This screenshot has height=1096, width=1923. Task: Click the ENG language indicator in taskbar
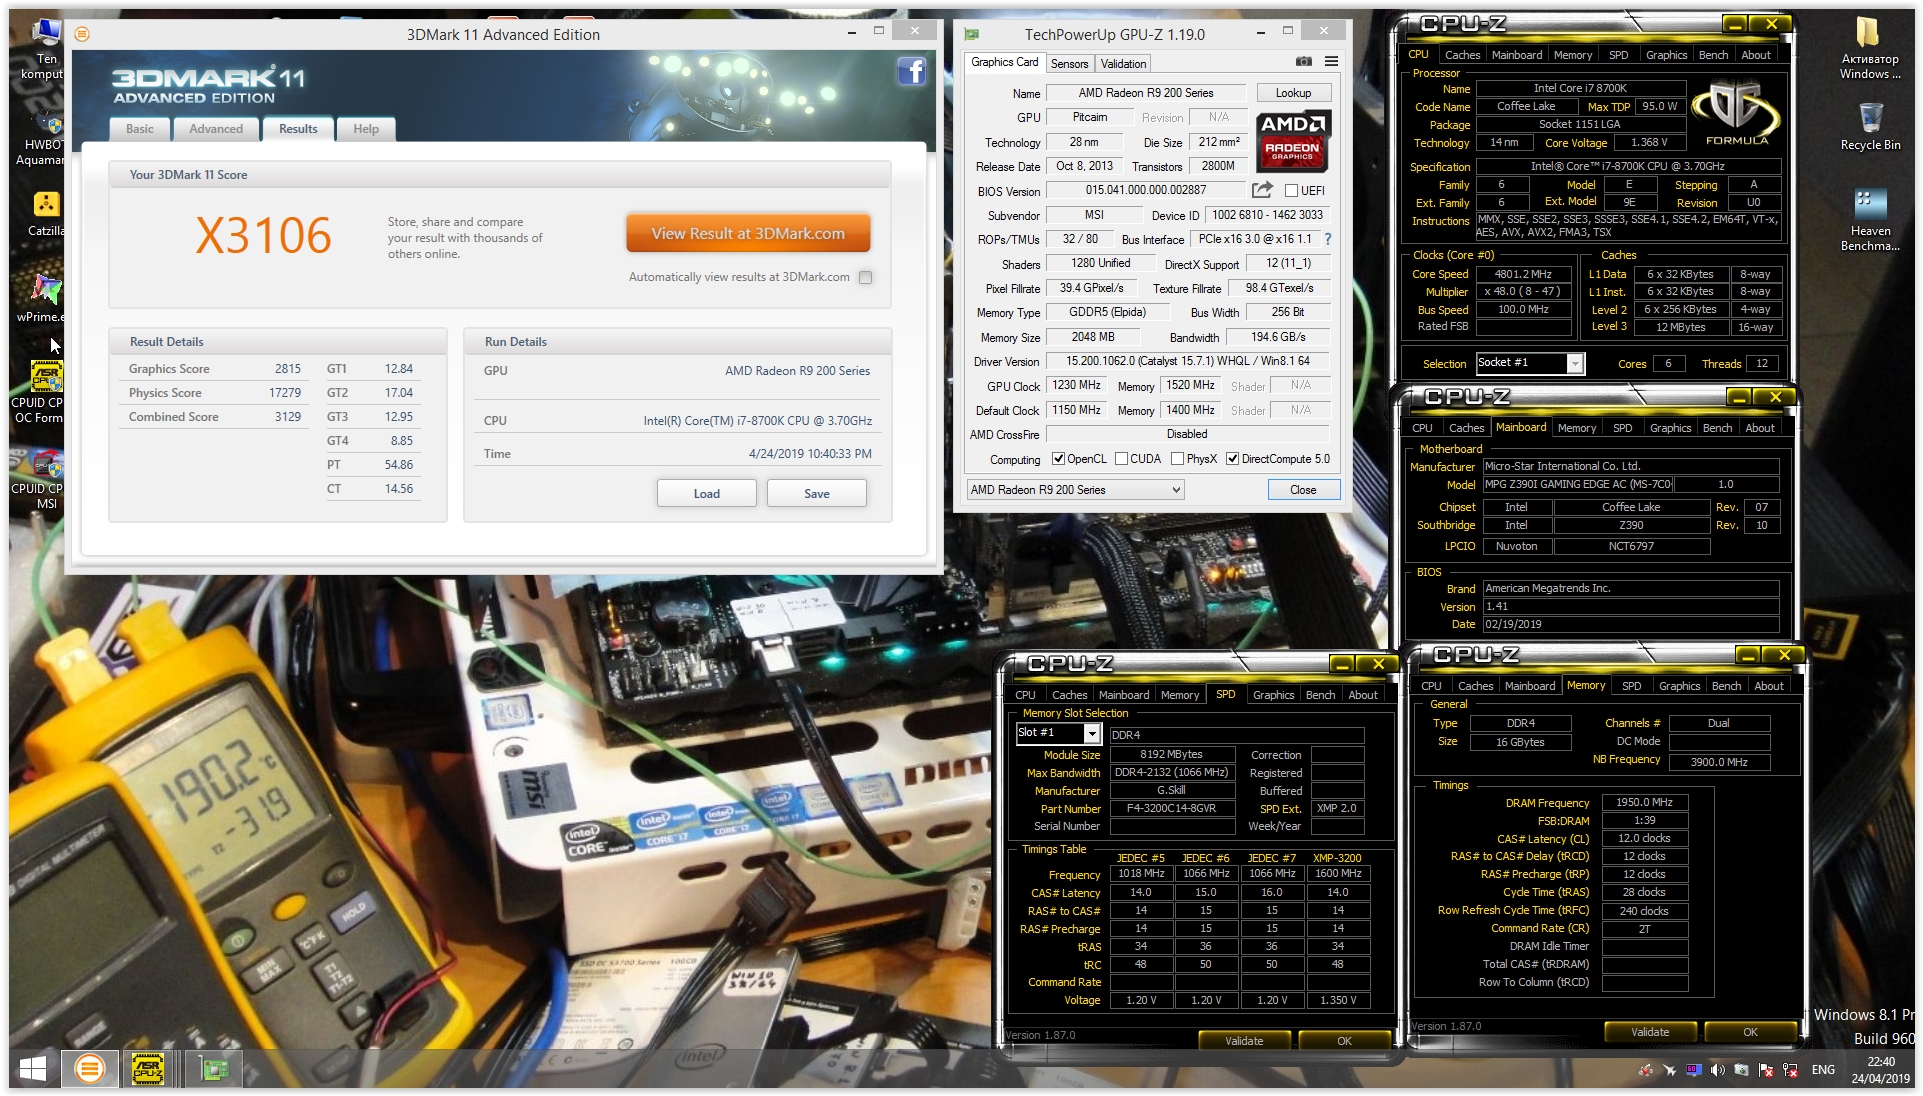coord(1823,1070)
